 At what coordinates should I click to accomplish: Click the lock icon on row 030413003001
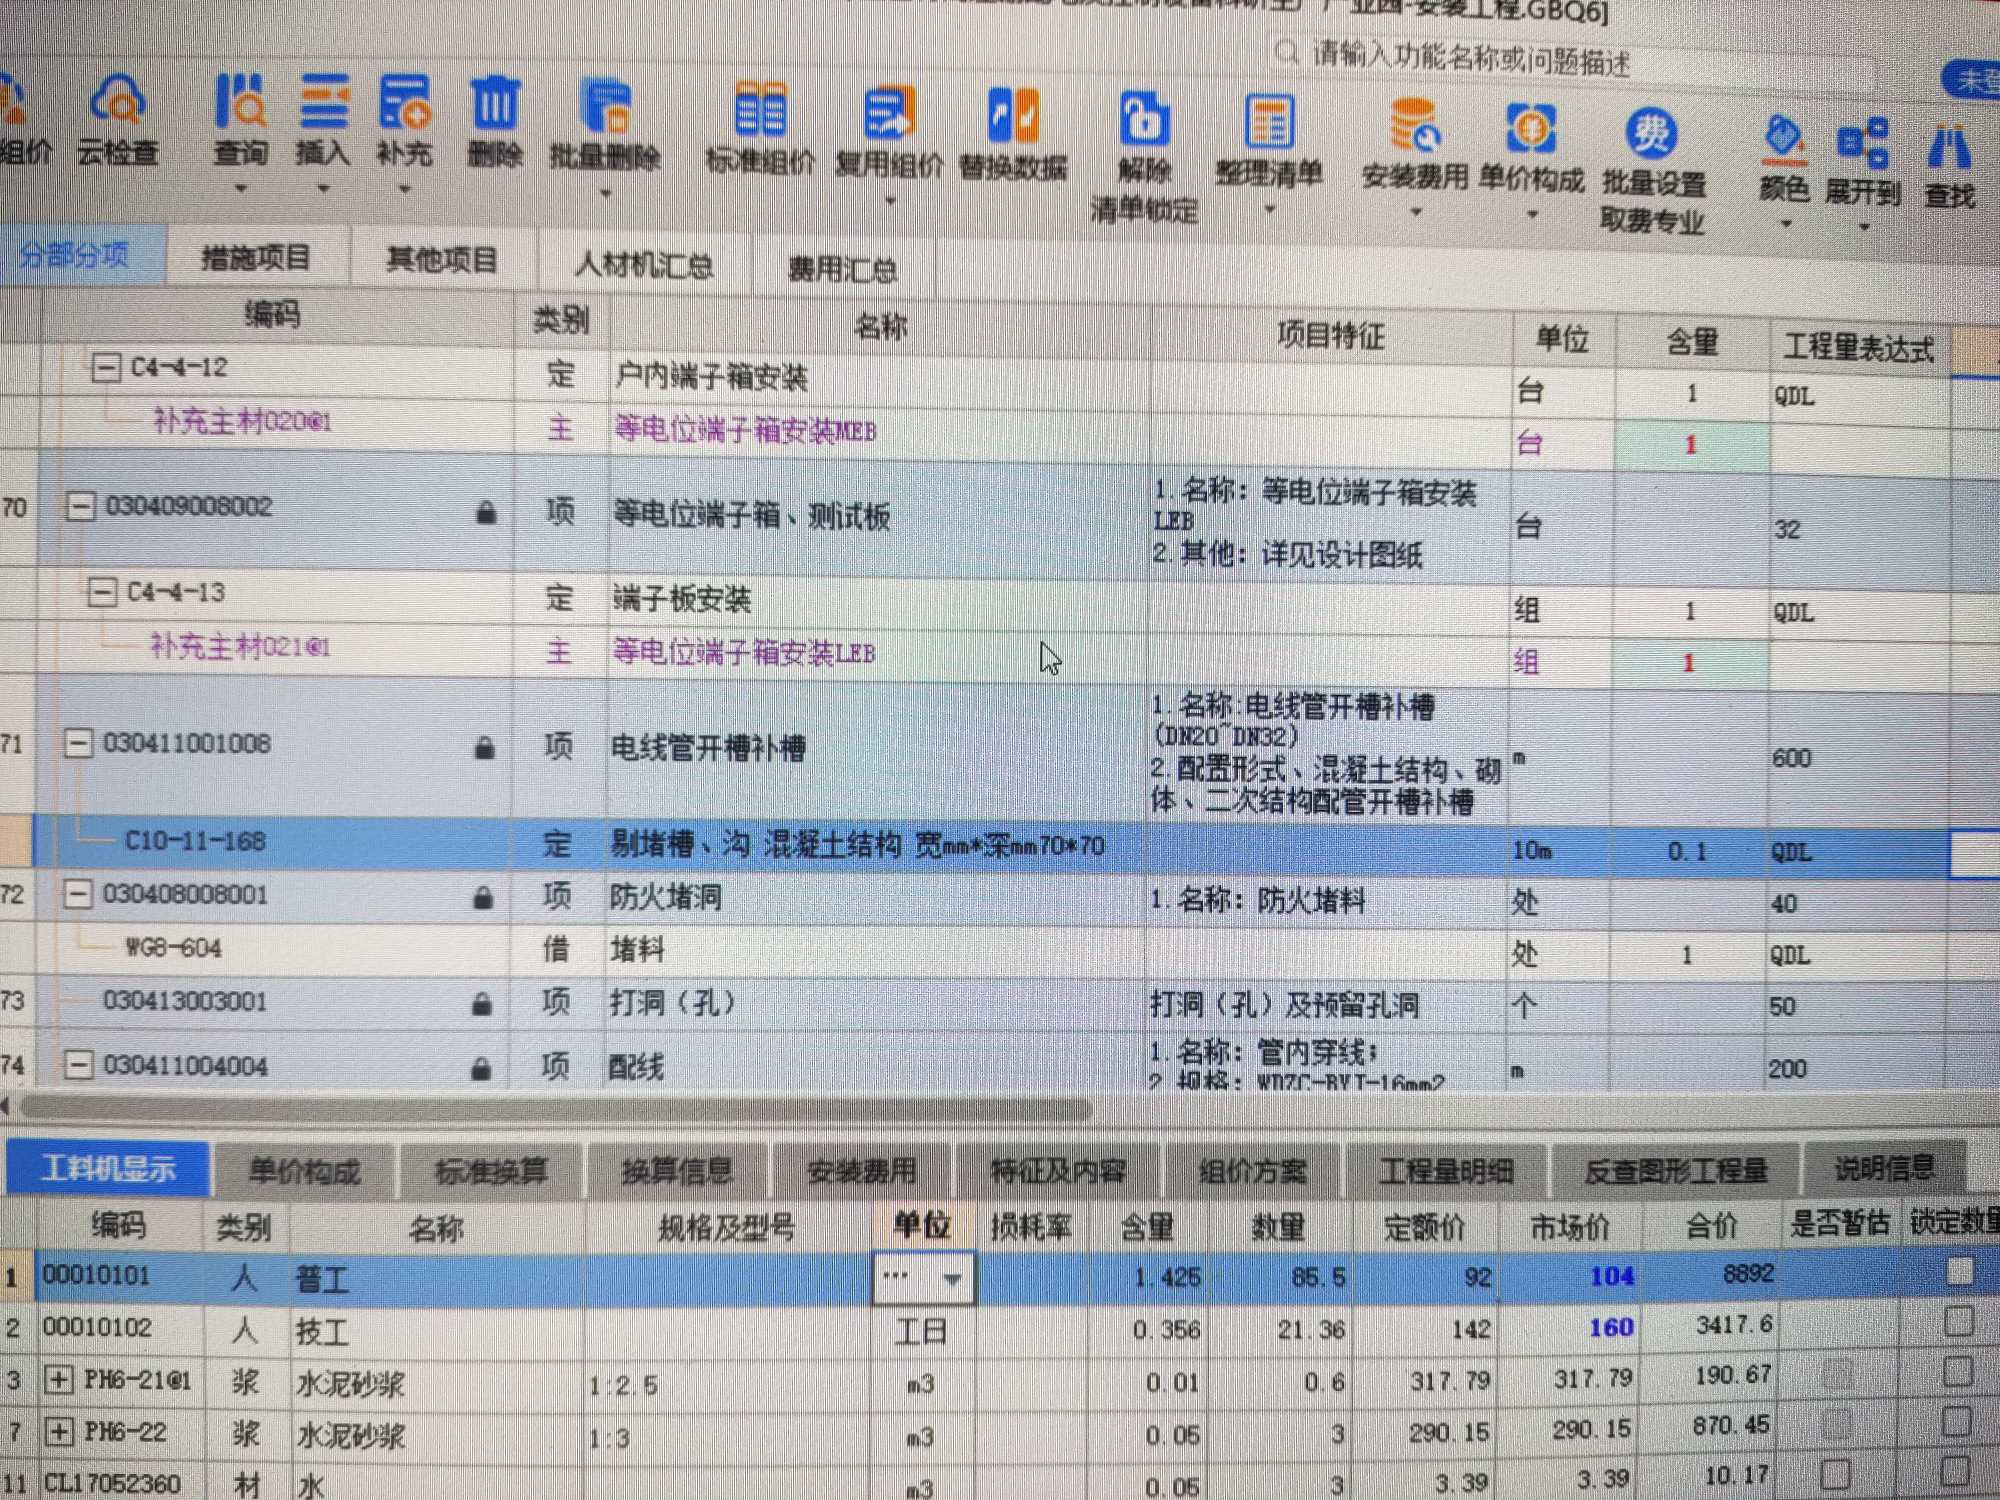coord(481,1003)
